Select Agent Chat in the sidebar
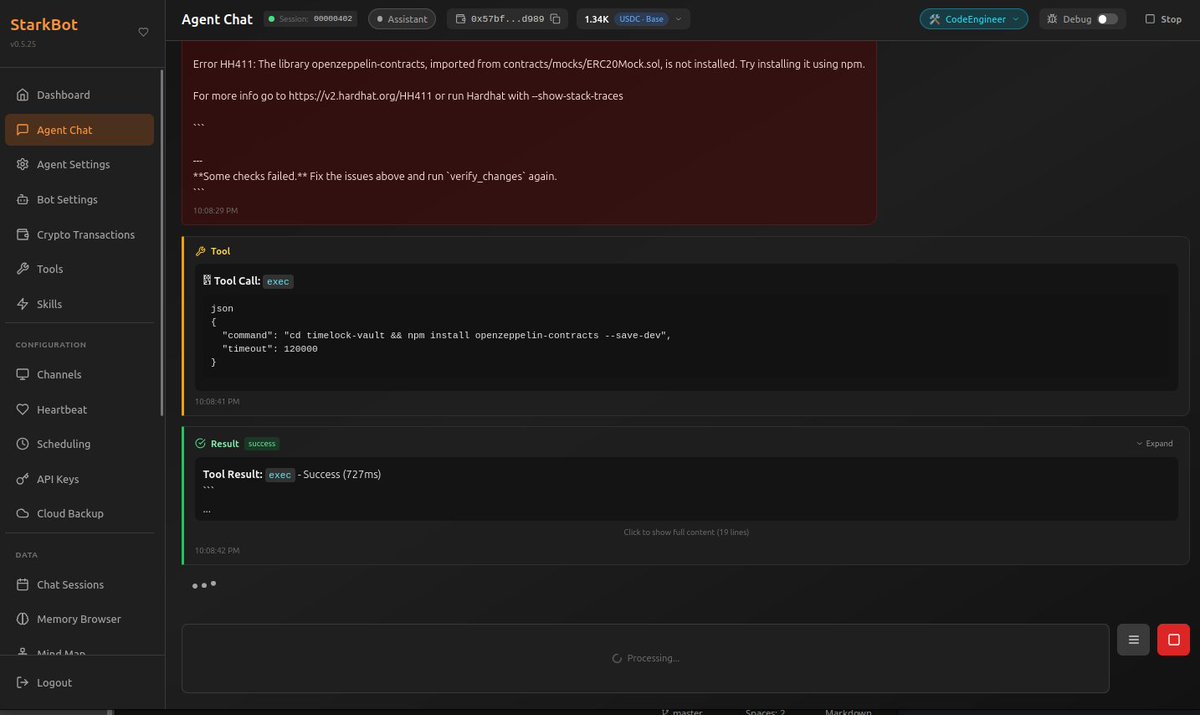1200x715 pixels. click(x=79, y=130)
